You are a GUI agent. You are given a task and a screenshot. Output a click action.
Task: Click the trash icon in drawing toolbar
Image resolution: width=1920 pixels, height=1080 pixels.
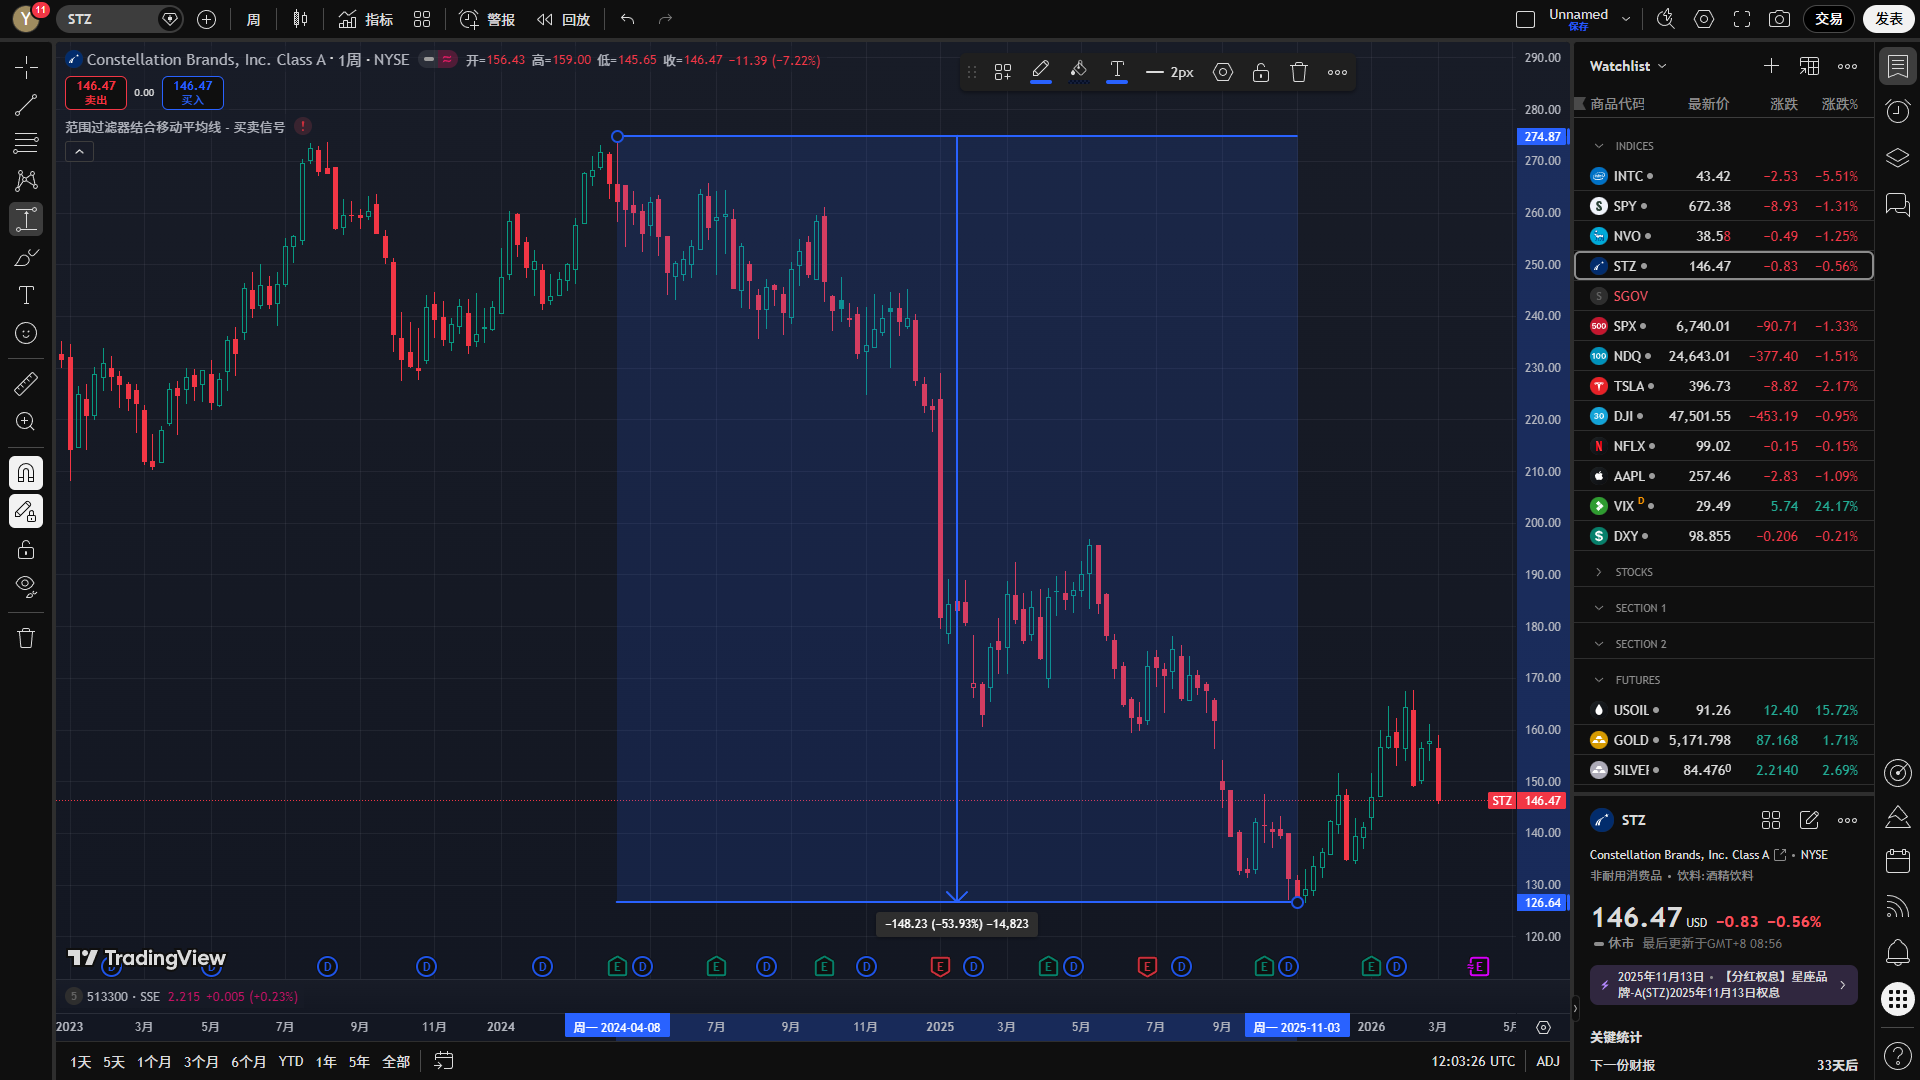click(1298, 72)
